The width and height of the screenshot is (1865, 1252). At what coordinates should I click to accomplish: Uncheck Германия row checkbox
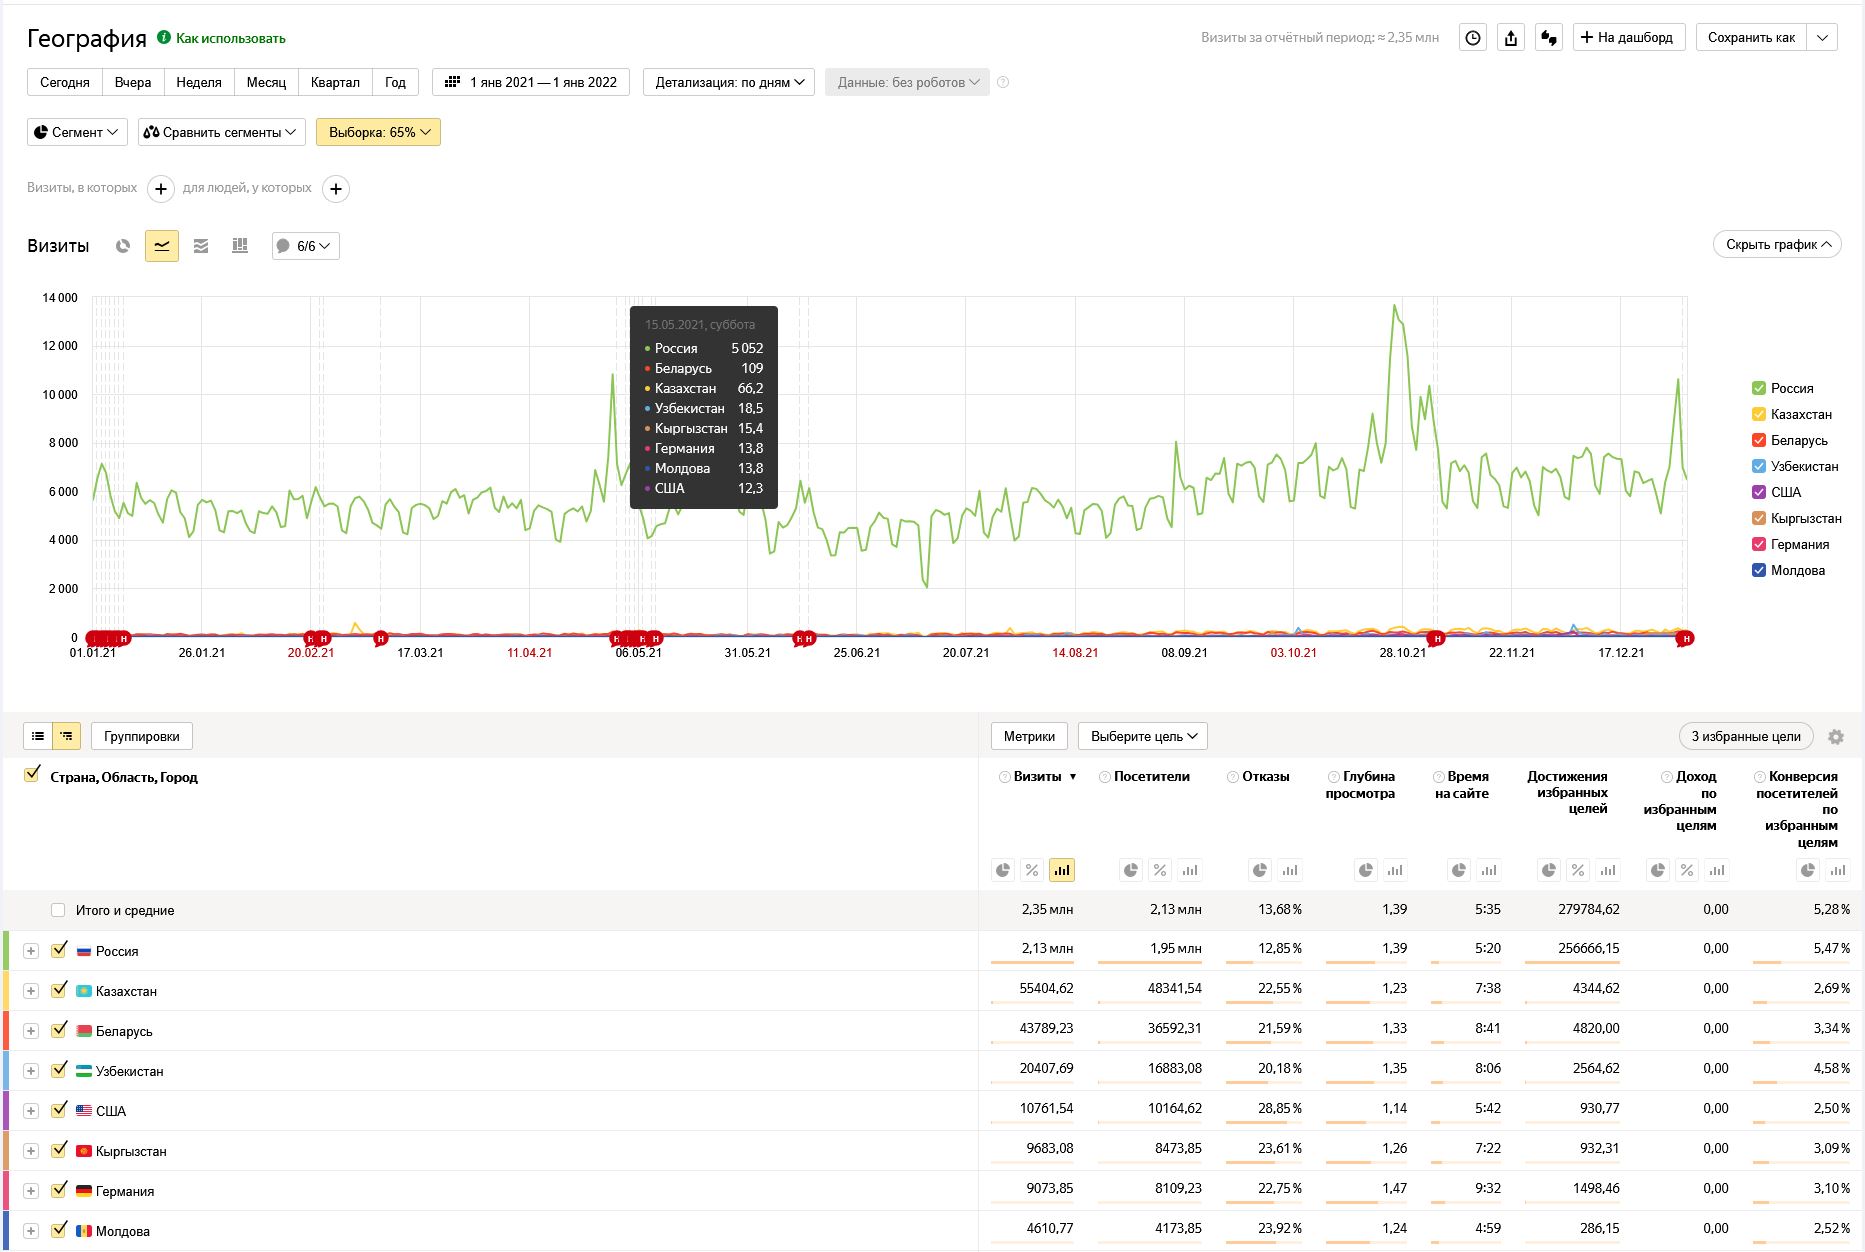coord(59,1190)
